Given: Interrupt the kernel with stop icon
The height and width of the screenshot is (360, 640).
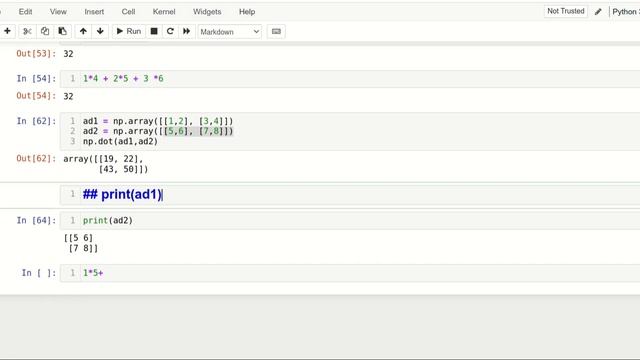Looking at the screenshot, I should pos(154,31).
